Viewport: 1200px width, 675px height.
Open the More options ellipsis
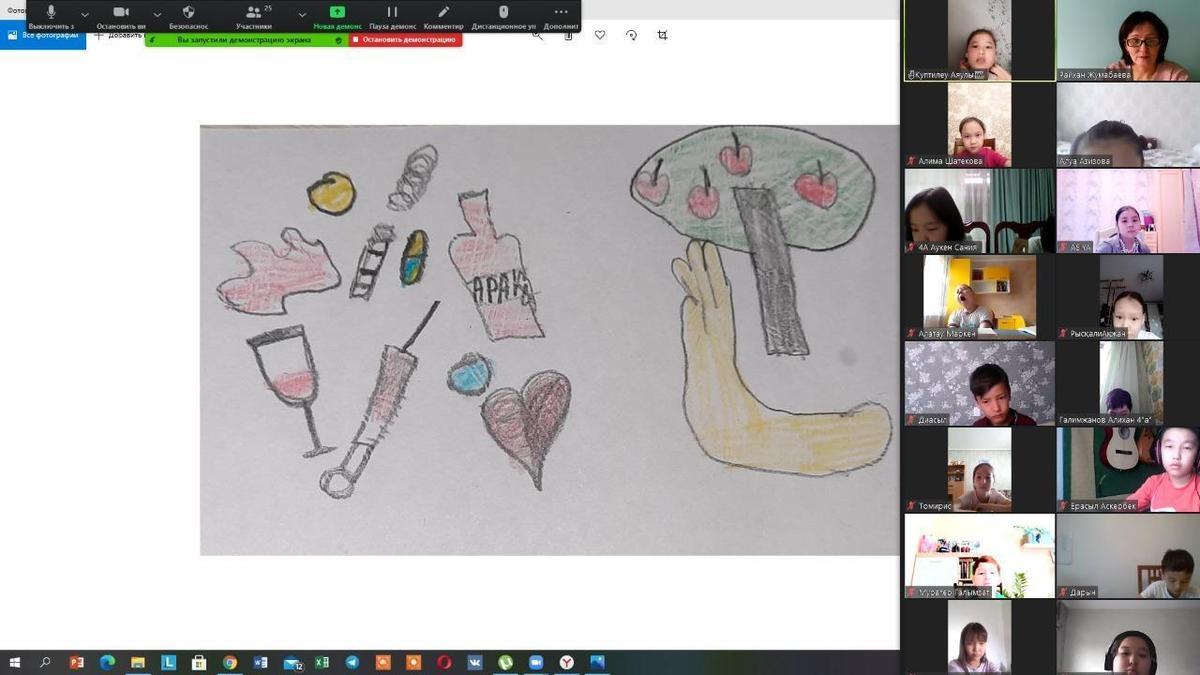coord(560,13)
